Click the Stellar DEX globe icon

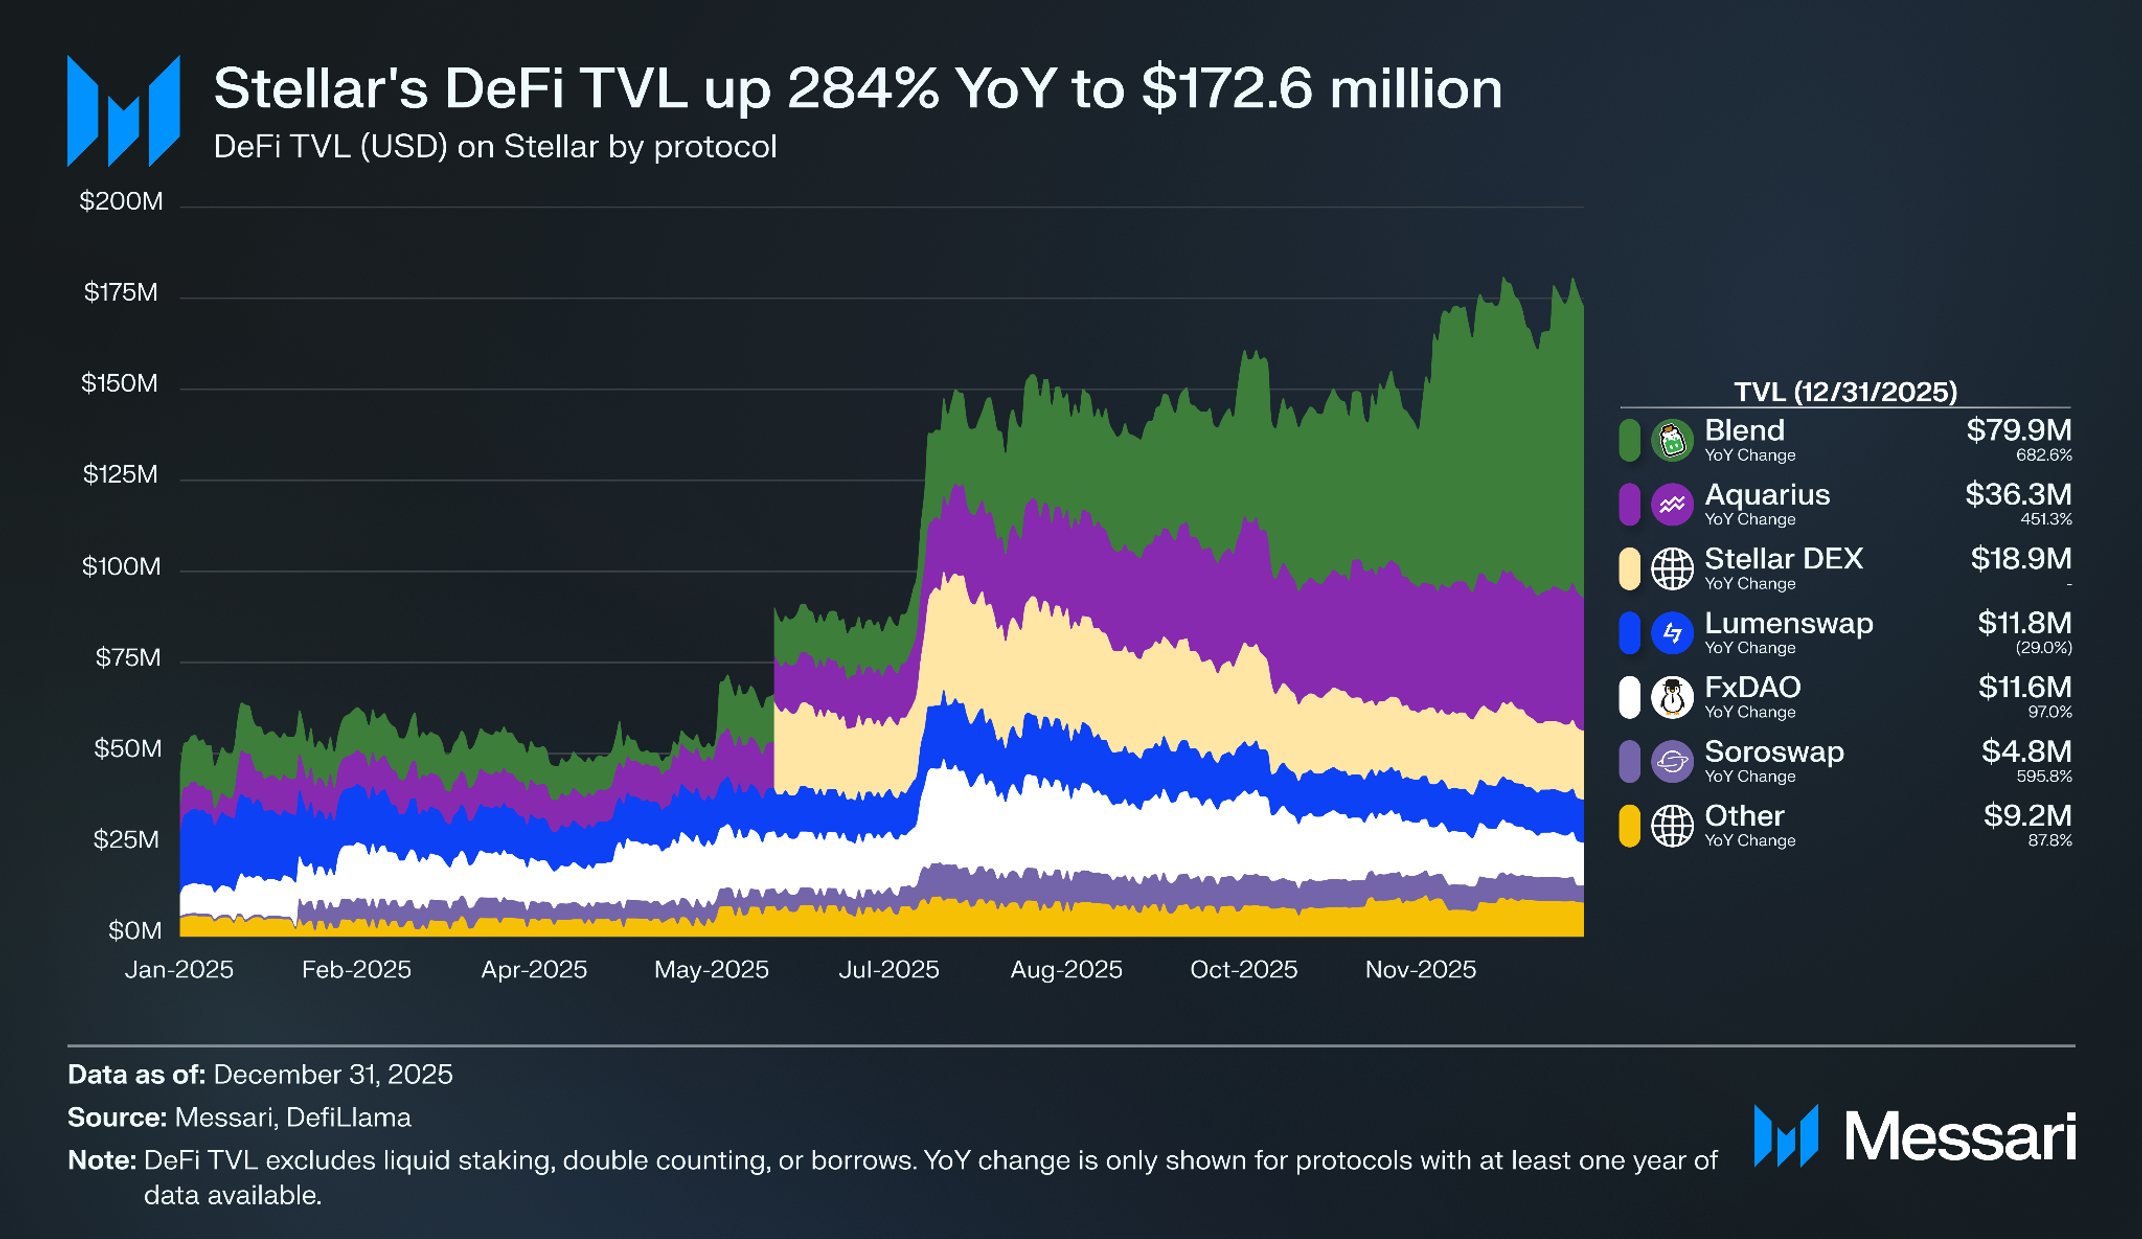pyautogui.click(x=1671, y=569)
